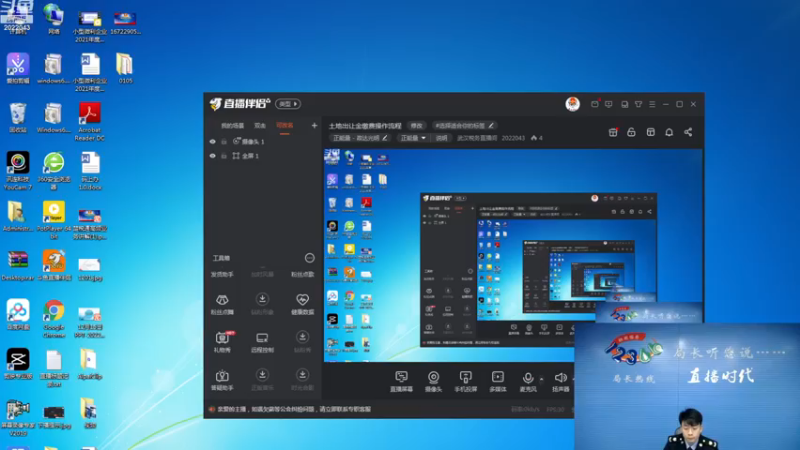Image resolution: width=800 pixels, height=450 pixels.
Task: Open the mail icon with red dot in title bar
Action: (x=595, y=104)
